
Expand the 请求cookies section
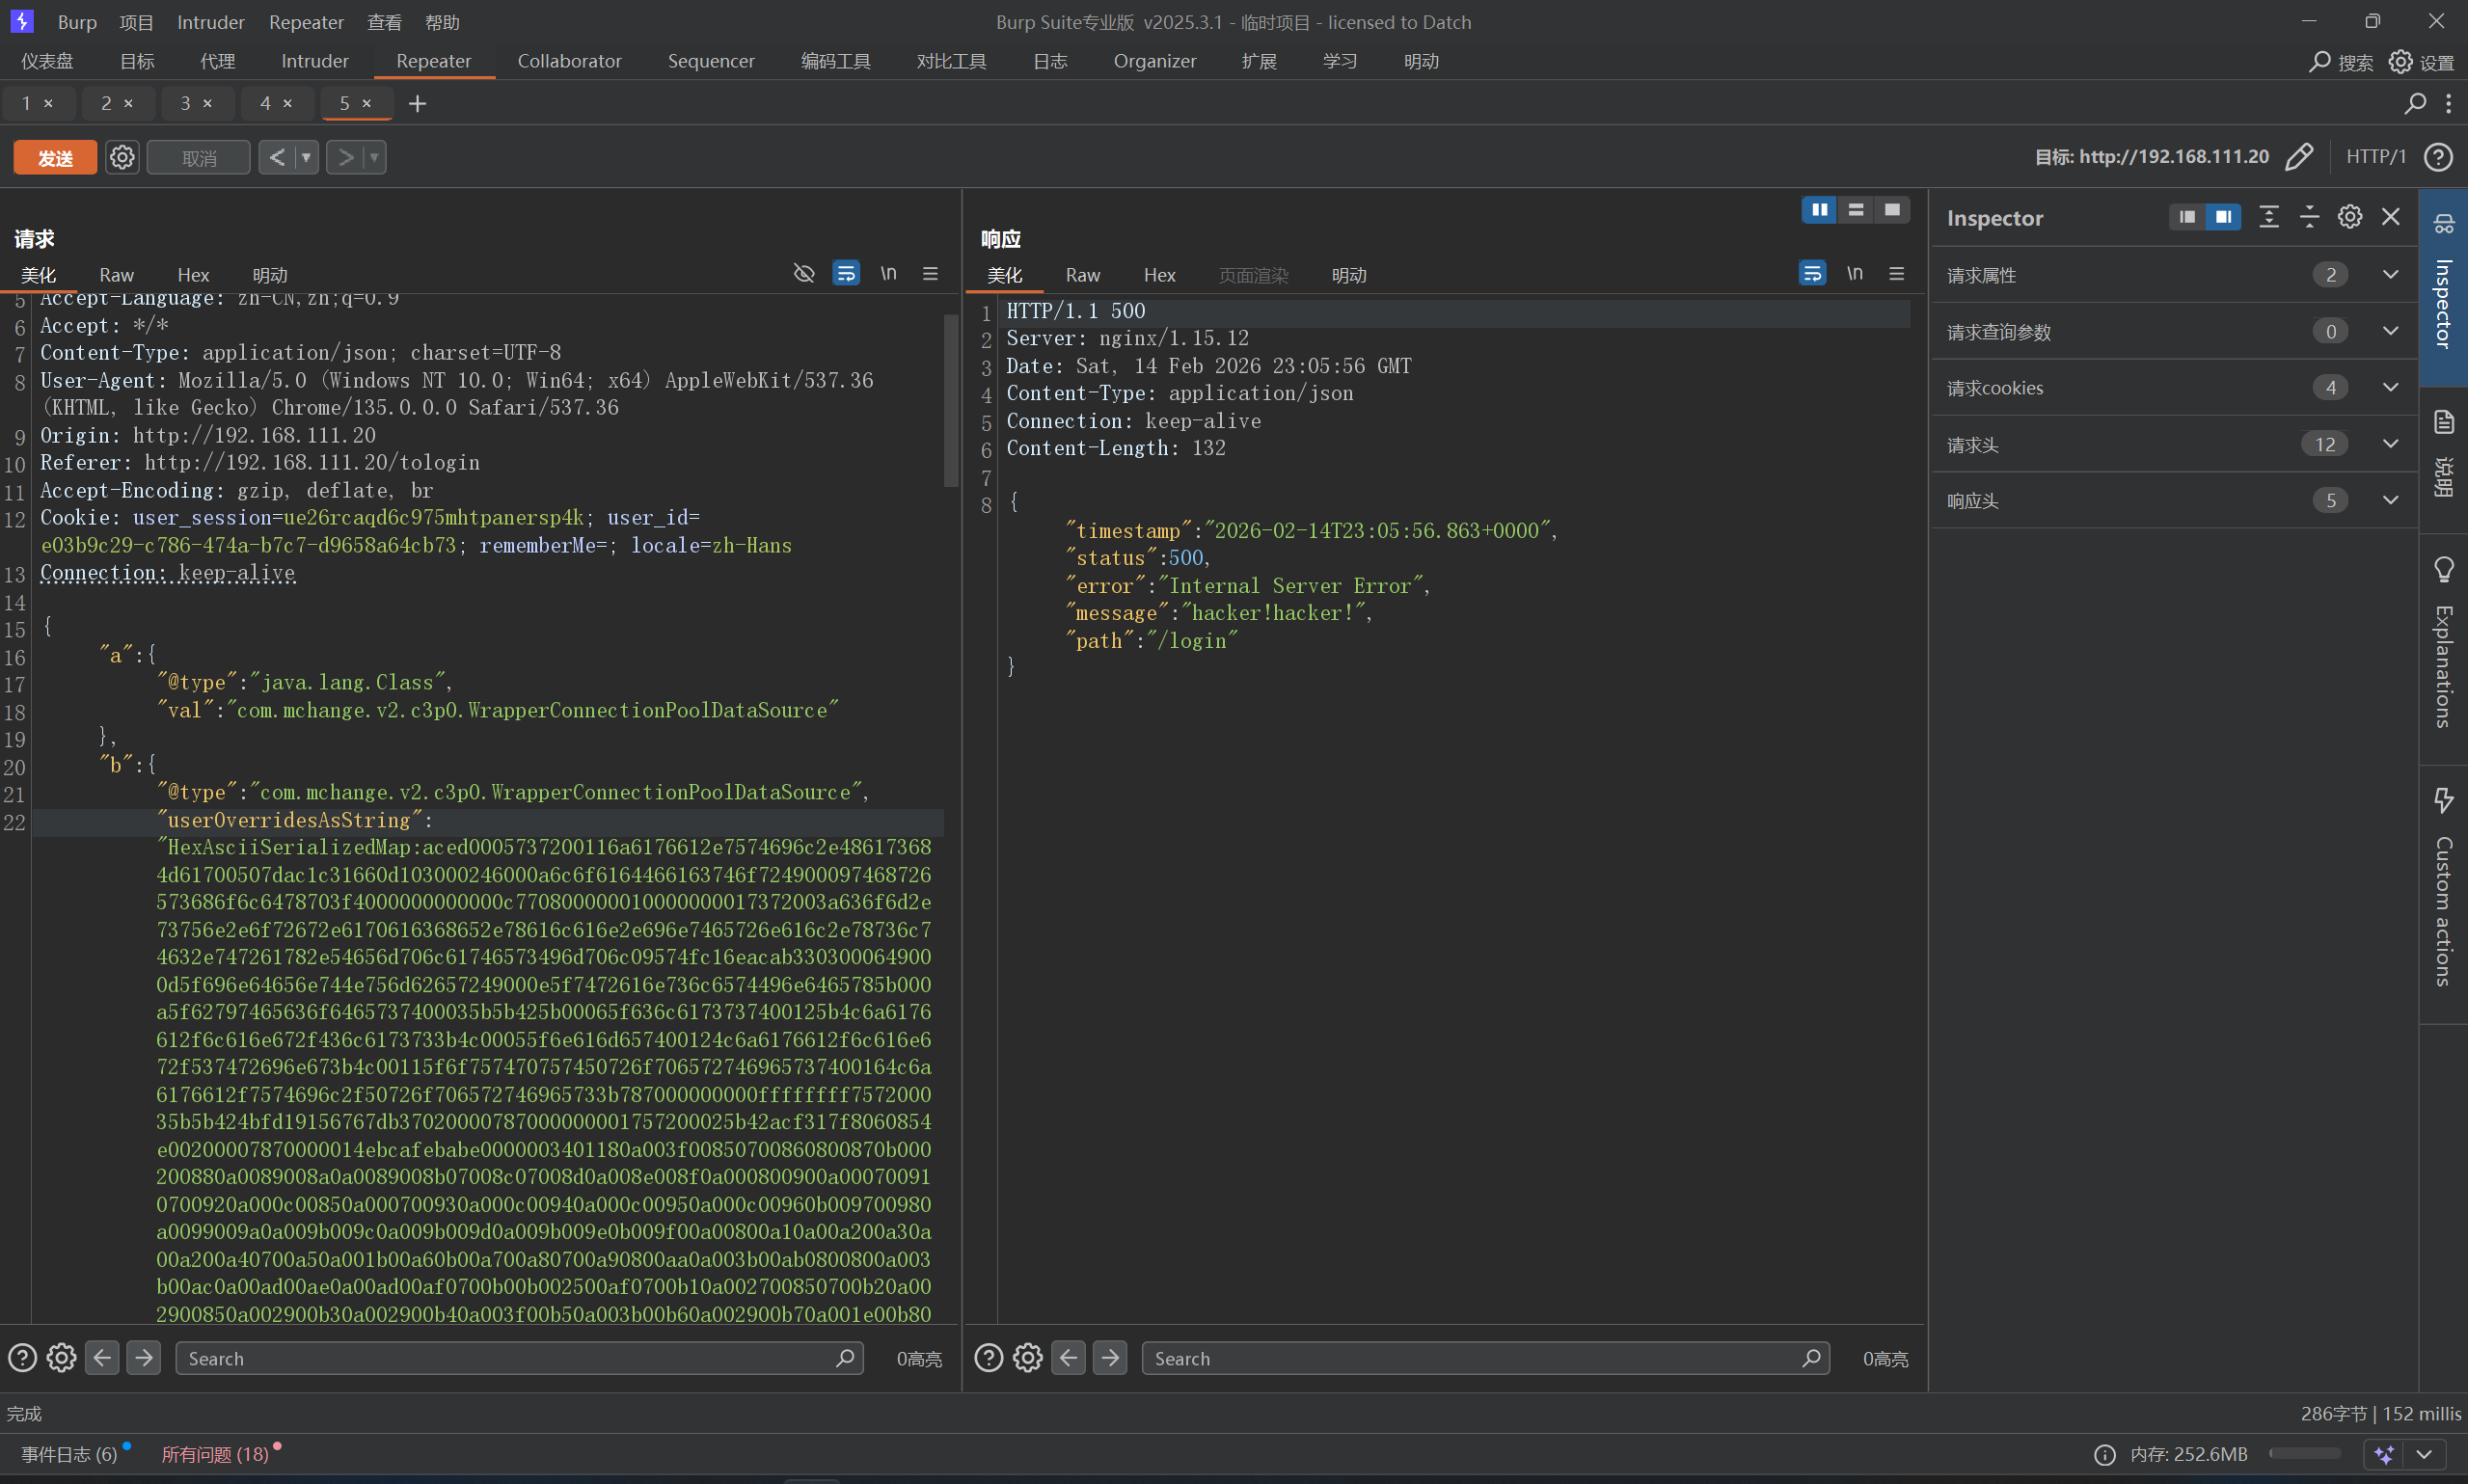coord(2390,388)
